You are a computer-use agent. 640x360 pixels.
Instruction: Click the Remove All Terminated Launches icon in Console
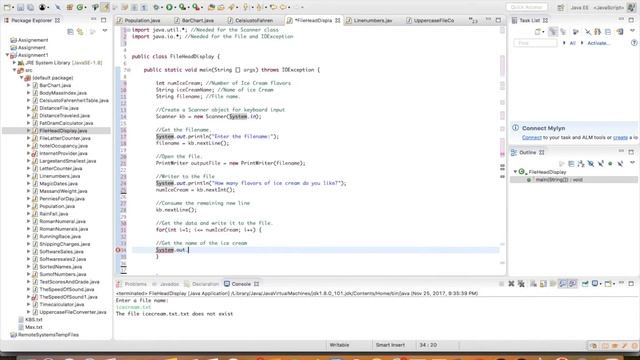(521, 284)
